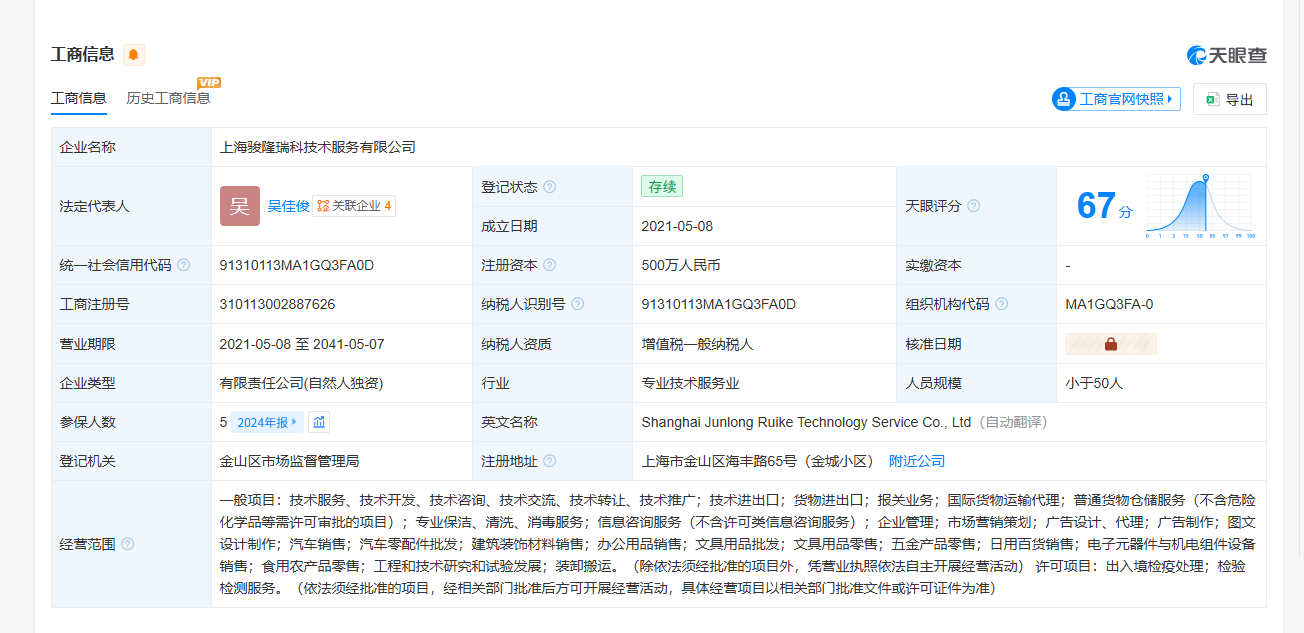
Task: Click help icon next to 注册资本
Action: tap(549, 265)
